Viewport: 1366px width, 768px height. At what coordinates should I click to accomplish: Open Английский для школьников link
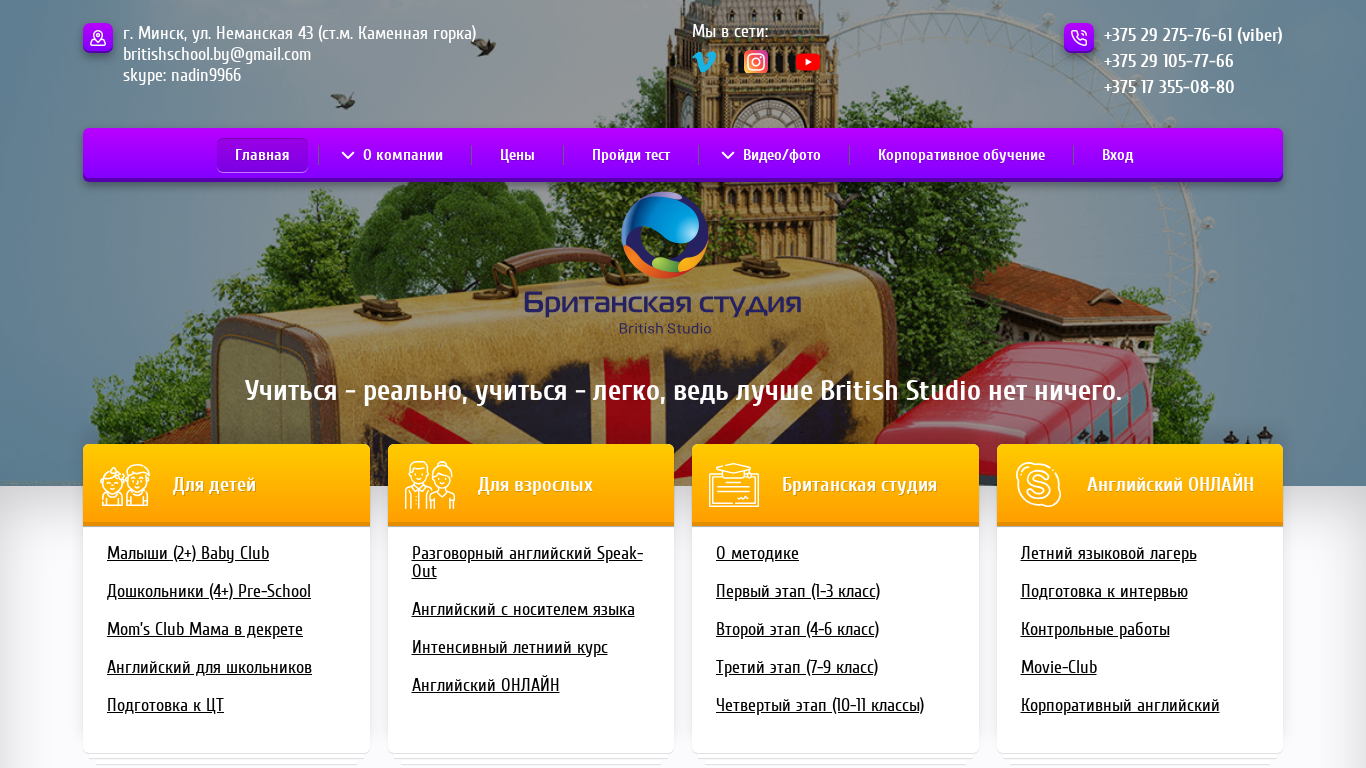(209, 667)
